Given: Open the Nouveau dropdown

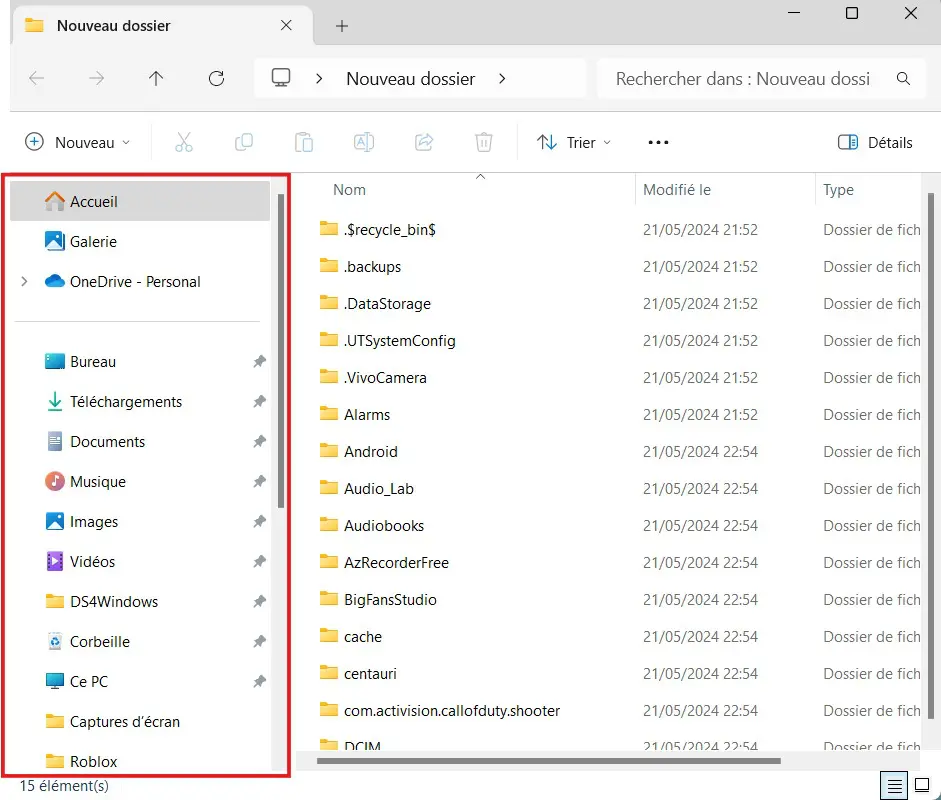Looking at the screenshot, I should (x=78, y=143).
